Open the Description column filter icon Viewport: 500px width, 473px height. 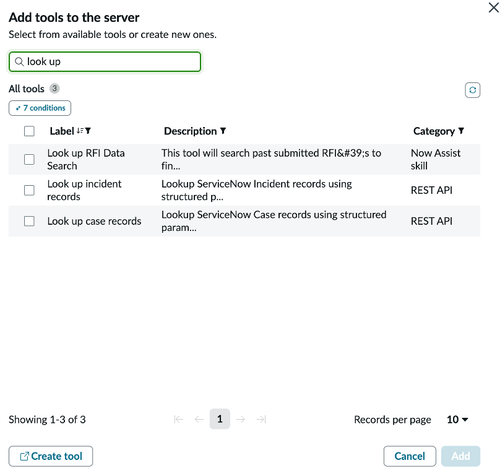pos(223,131)
